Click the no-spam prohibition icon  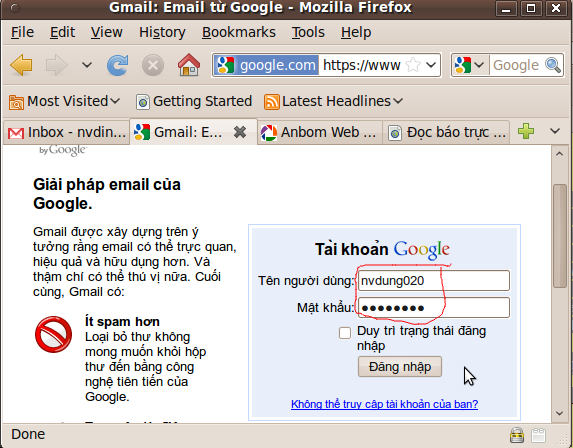pyautogui.click(x=53, y=334)
